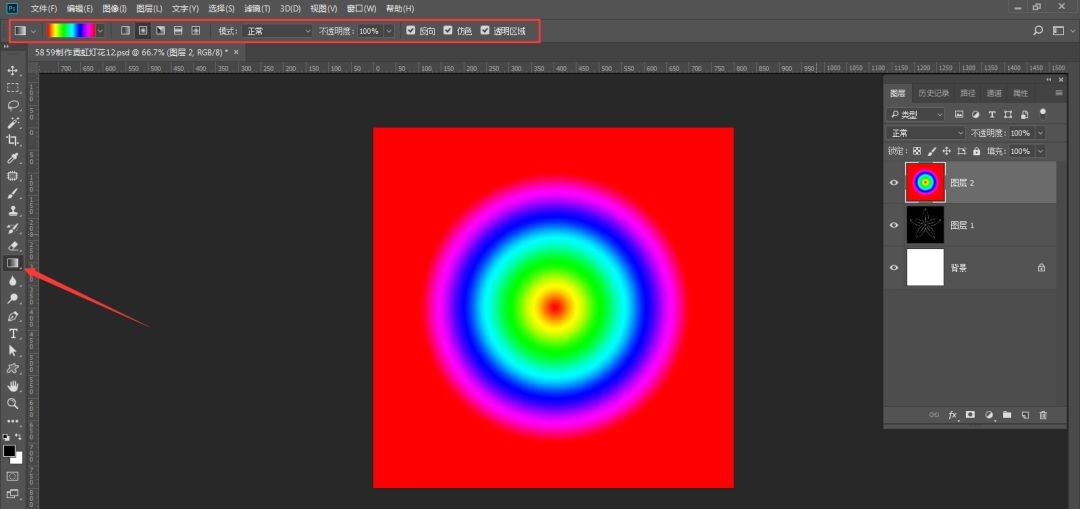Select the Pen tool
The width and height of the screenshot is (1080, 509).
coord(12,316)
